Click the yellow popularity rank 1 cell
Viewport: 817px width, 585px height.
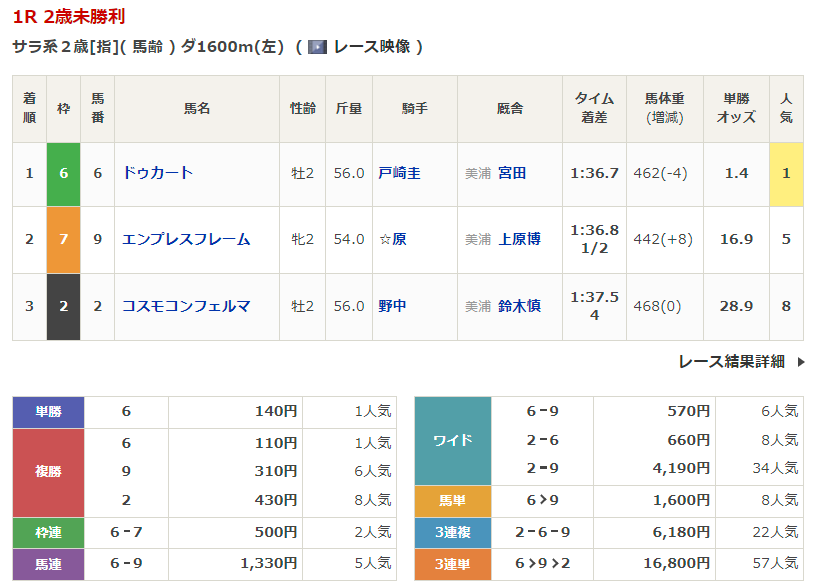pyautogui.click(x=786, y=173)
